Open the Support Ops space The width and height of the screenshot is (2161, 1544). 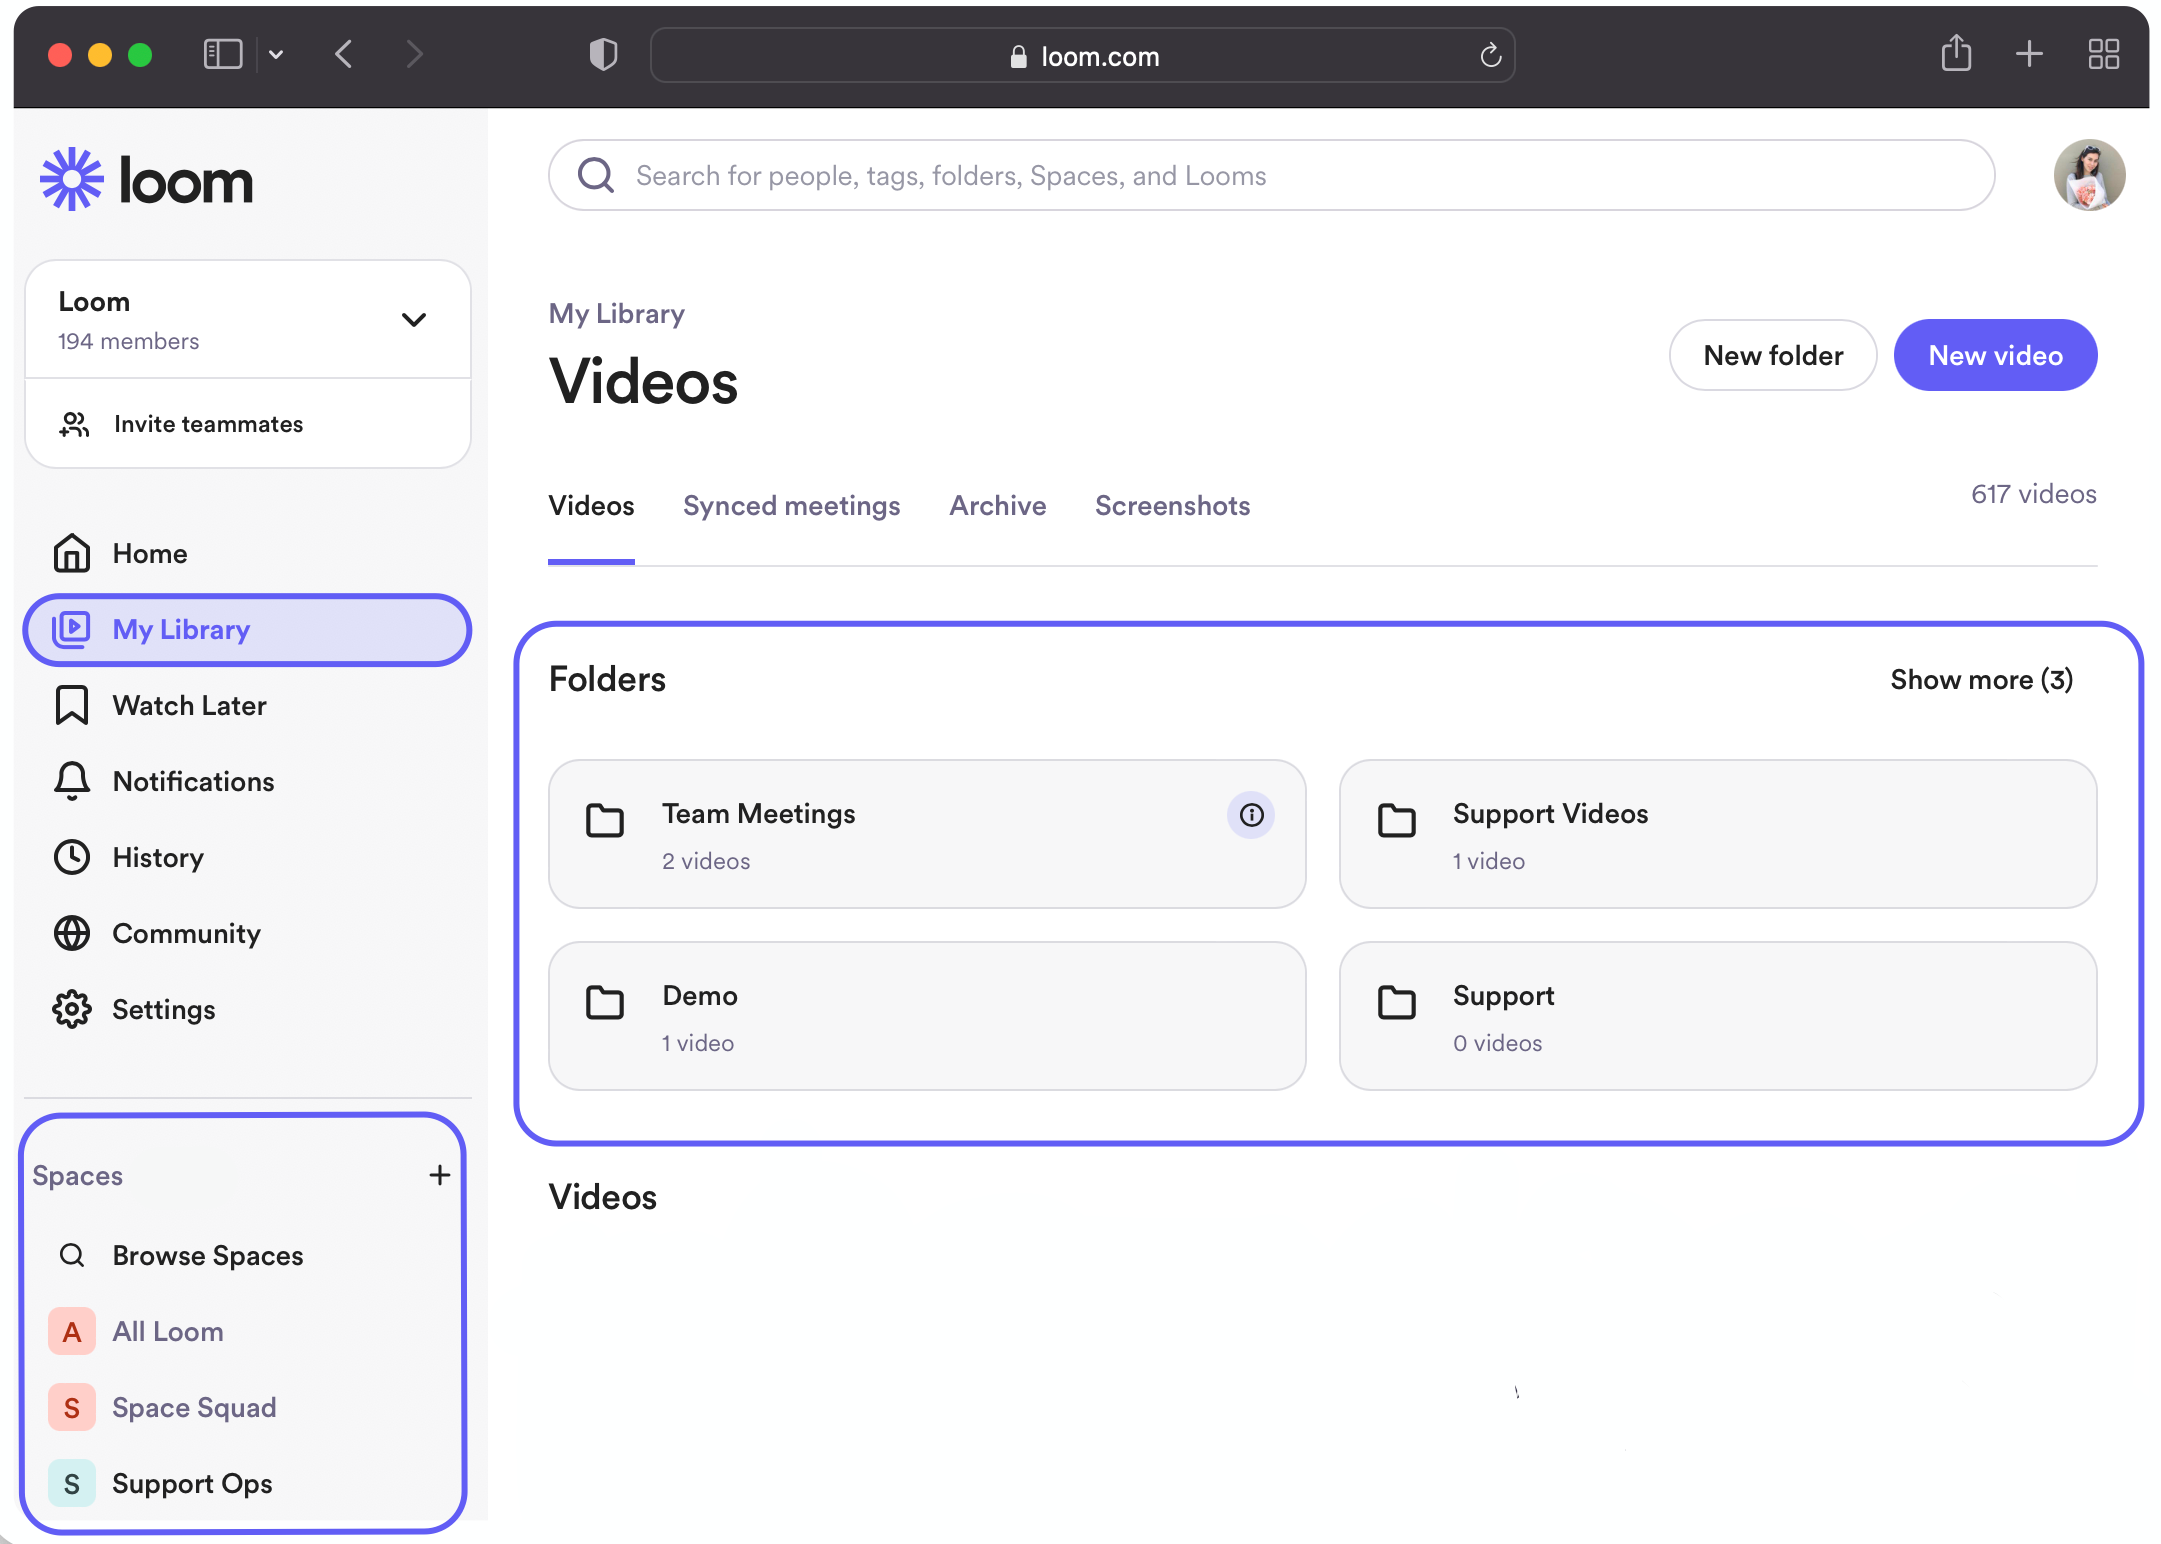coord(192,1483)
